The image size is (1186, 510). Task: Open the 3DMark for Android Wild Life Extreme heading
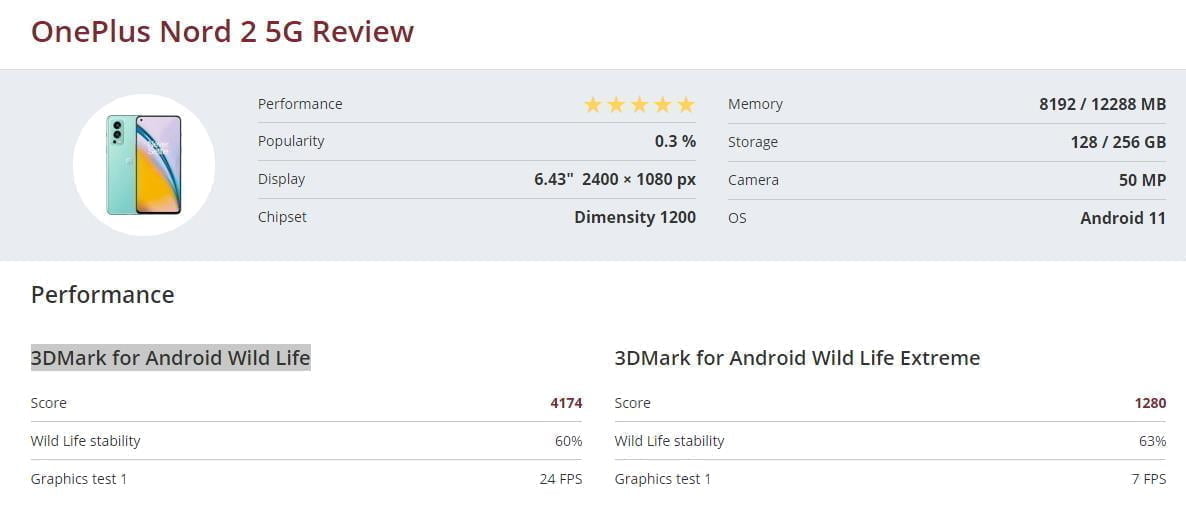[797, 358]
